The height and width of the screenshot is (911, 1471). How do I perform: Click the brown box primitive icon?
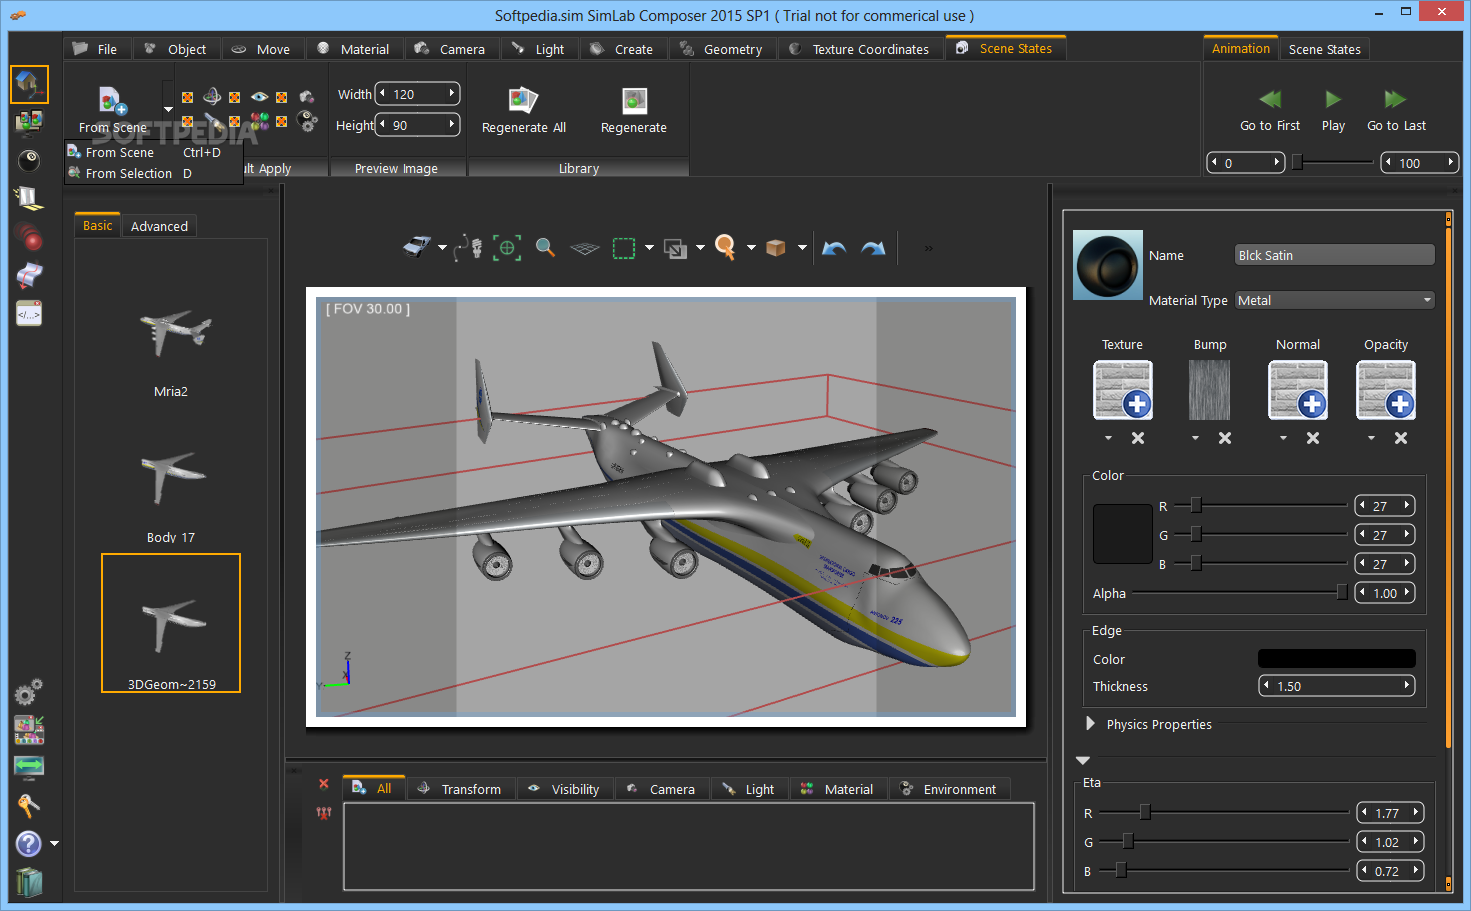776,247
